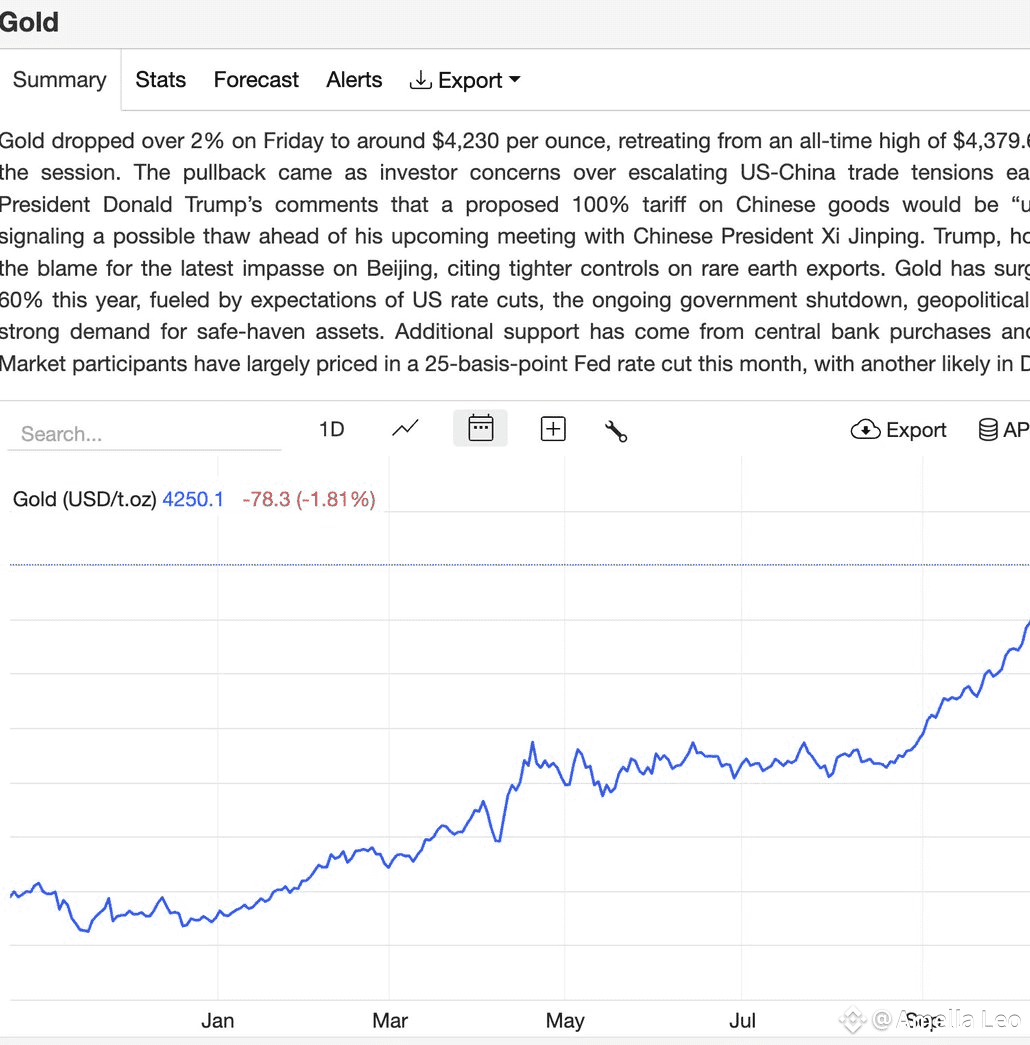Select the Alerts tab

(x=354, y=80)
